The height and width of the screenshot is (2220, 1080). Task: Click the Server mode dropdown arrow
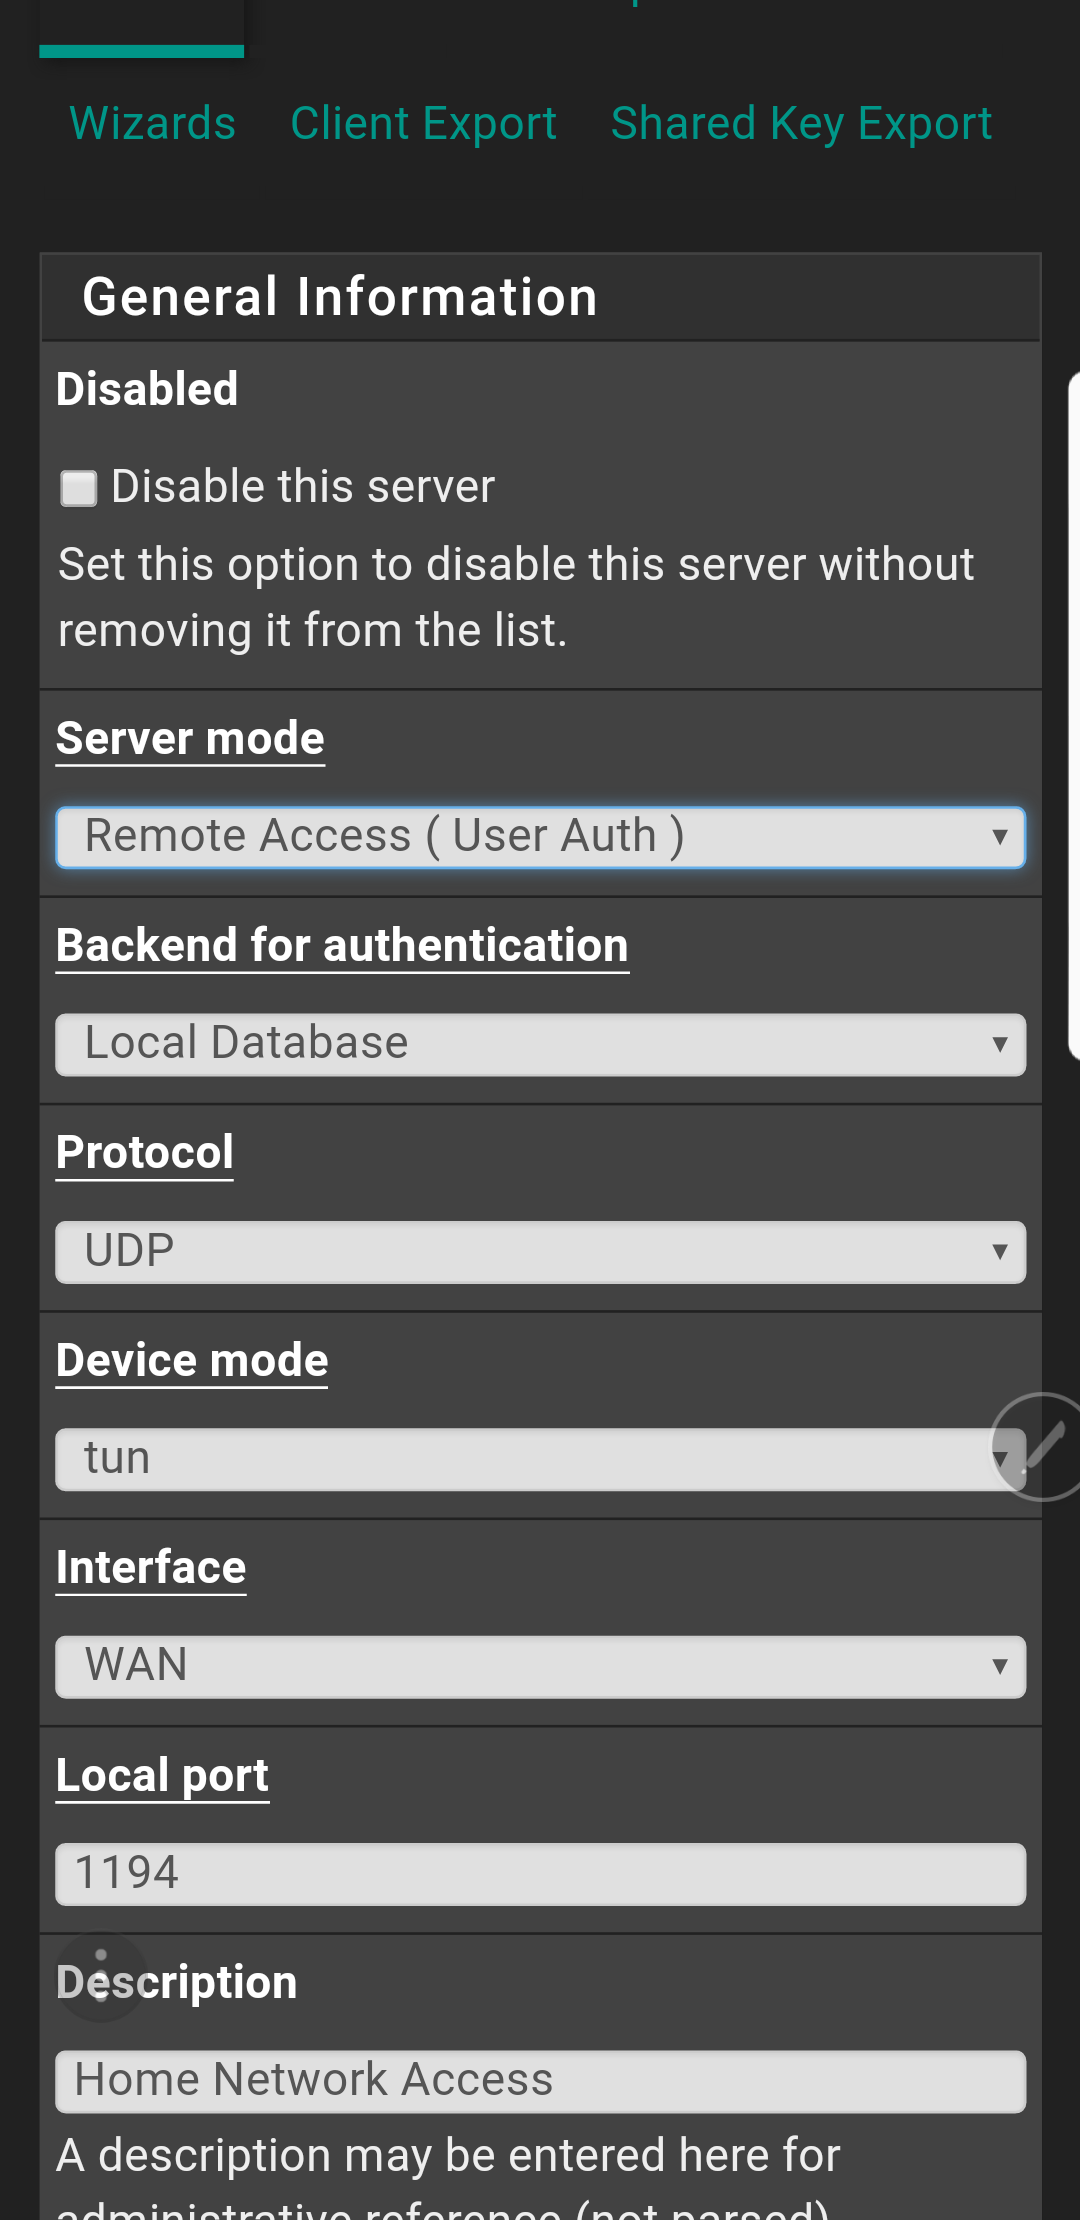(999, 837)
